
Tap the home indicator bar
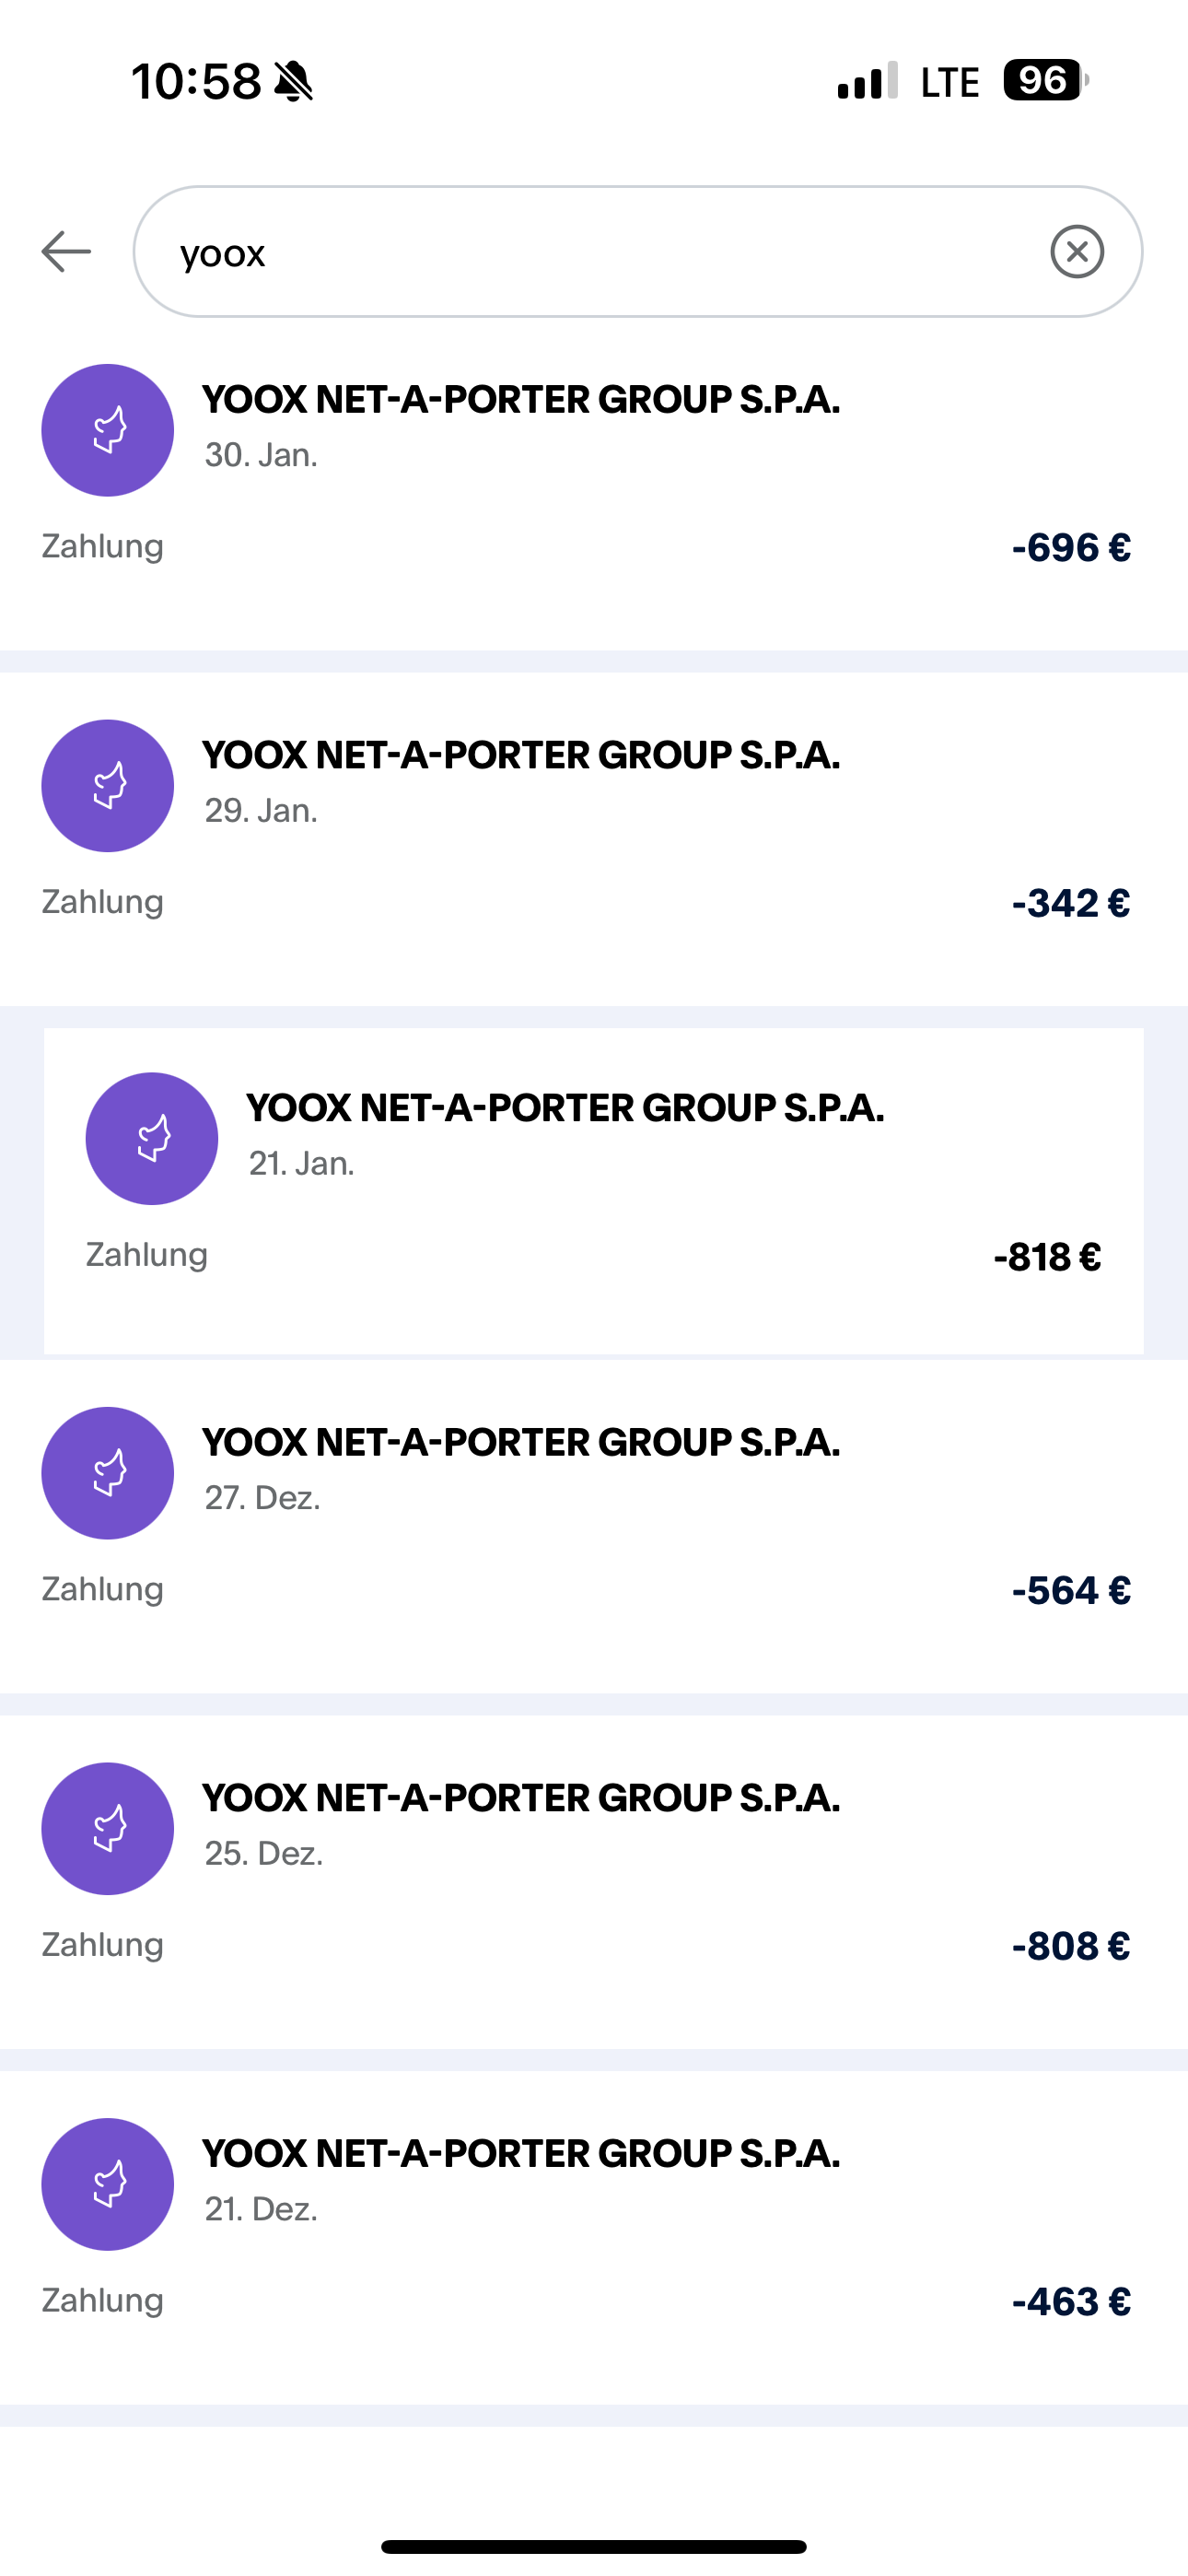(x=594, y=2546)
